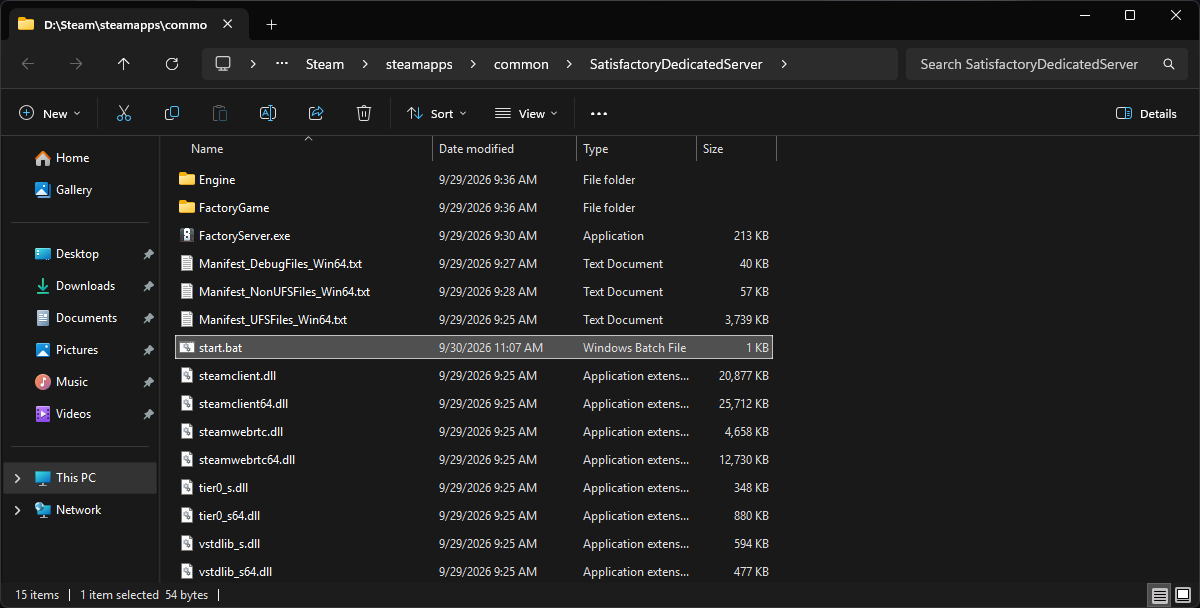Click the Forward arrow button

tap(76, 64)
